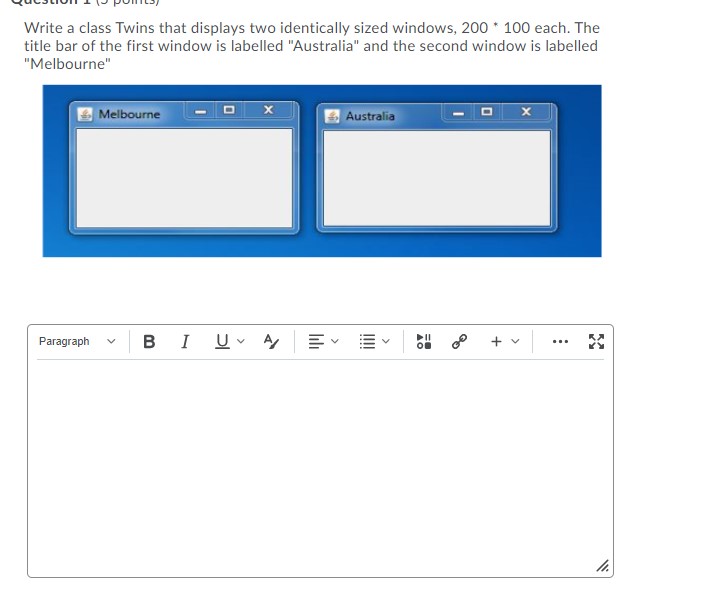Click the question text mentioning class Twins
Viewport: 703px width, 597px height.
tap(312, 46)
